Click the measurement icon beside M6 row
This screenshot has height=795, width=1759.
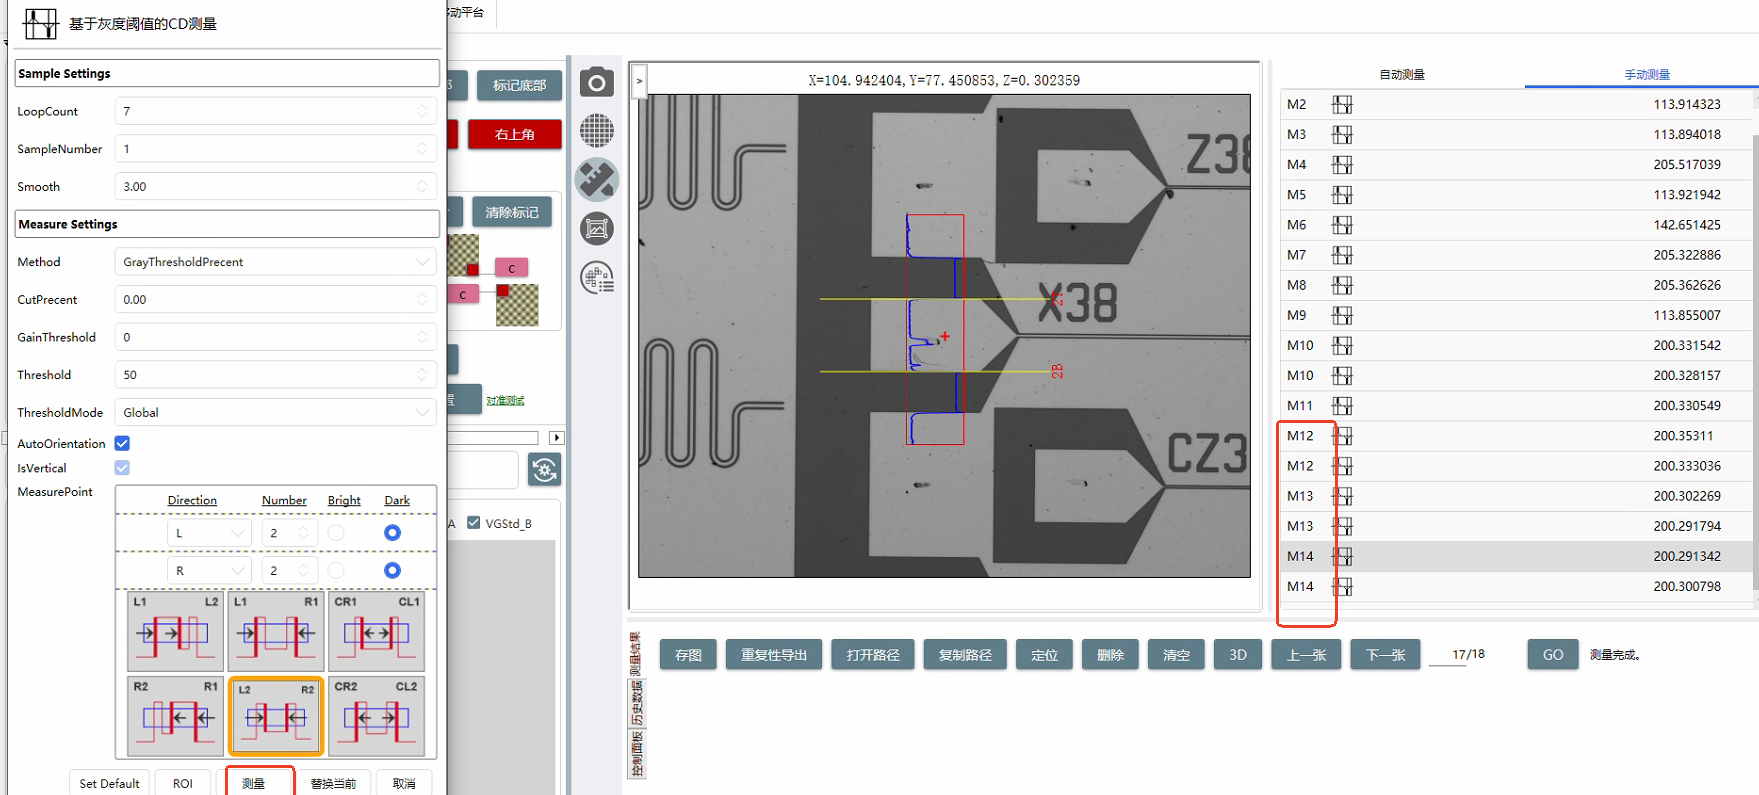point(1342,225)
